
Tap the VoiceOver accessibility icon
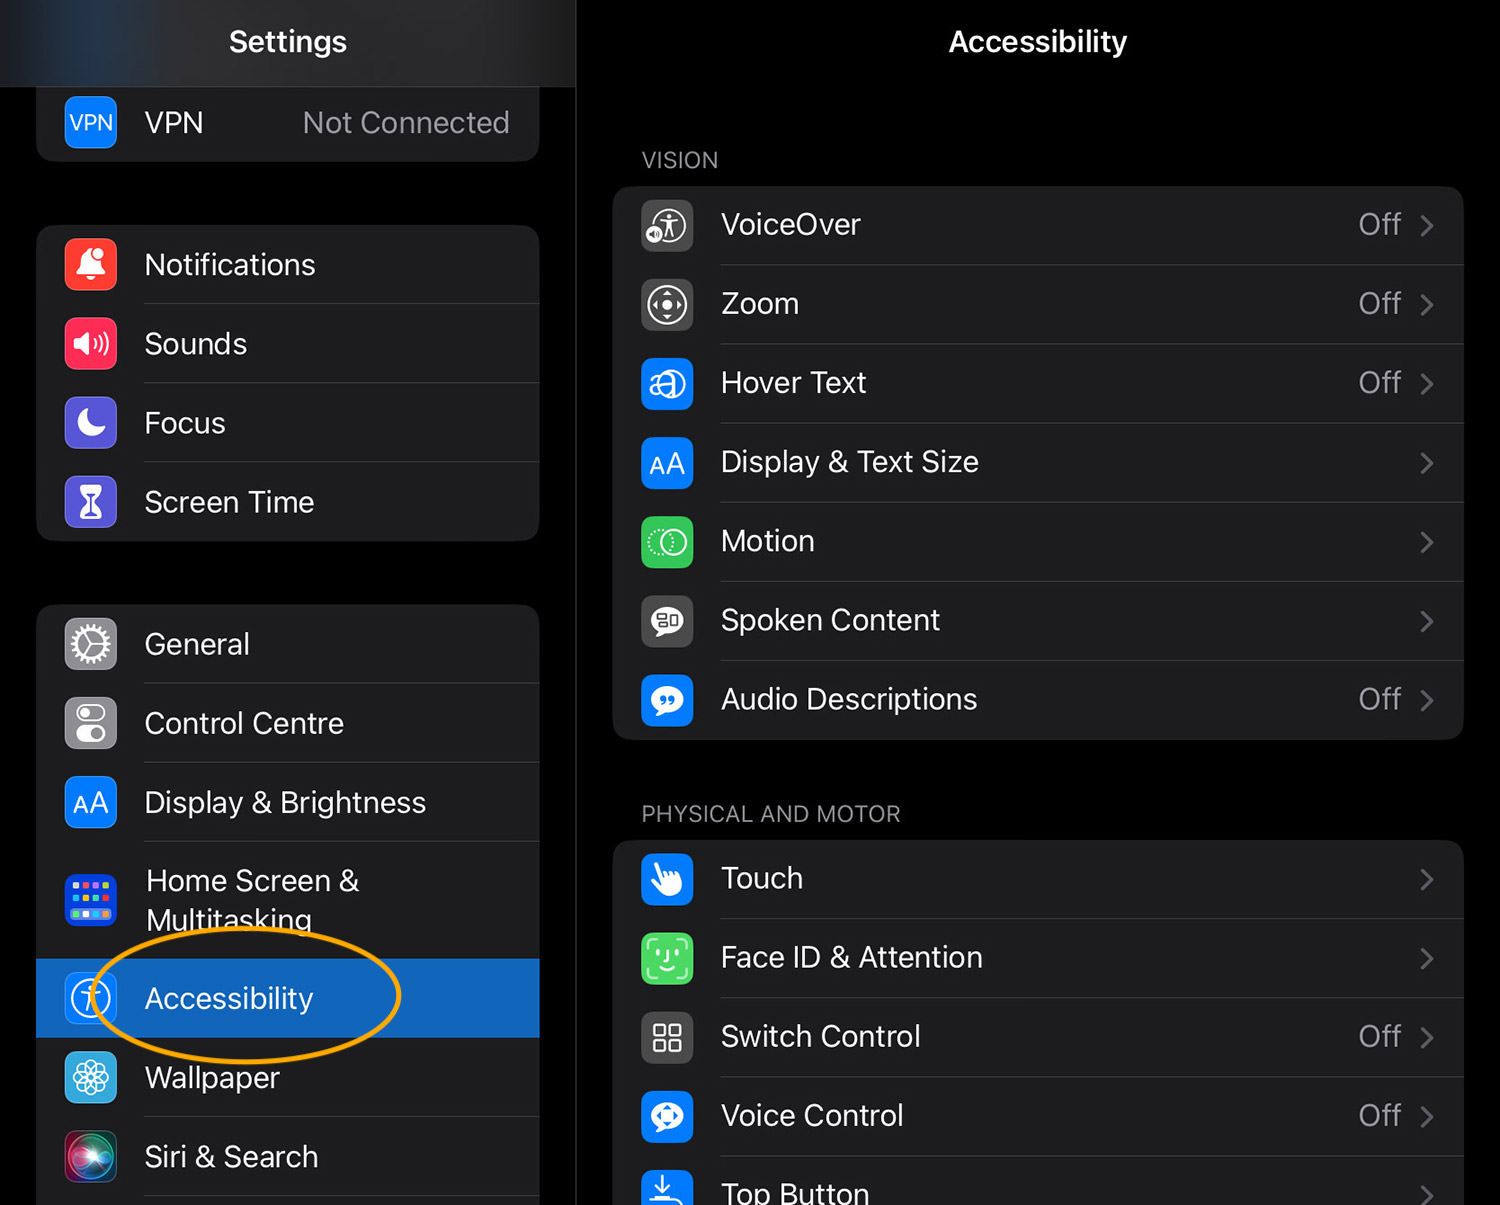(x=667, y=225)
